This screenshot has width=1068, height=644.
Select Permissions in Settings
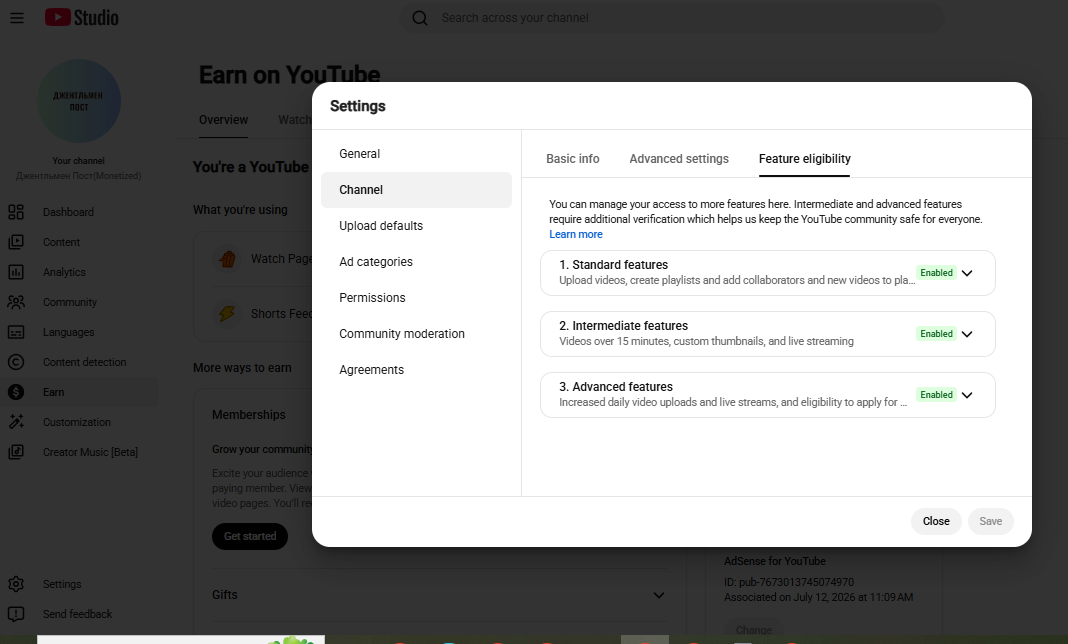(x=416, y=298)
